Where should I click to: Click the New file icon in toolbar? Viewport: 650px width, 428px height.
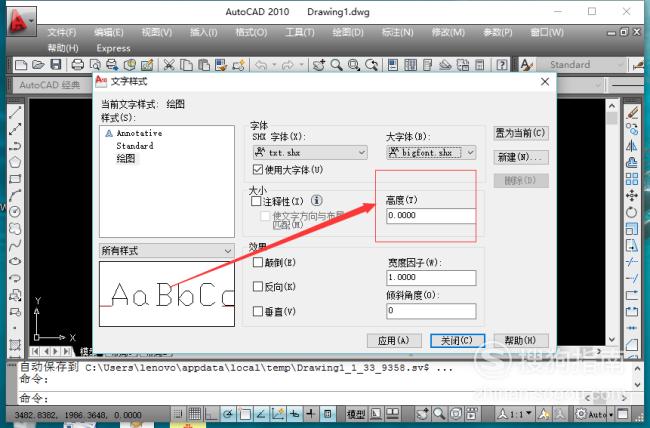[21, 65]
